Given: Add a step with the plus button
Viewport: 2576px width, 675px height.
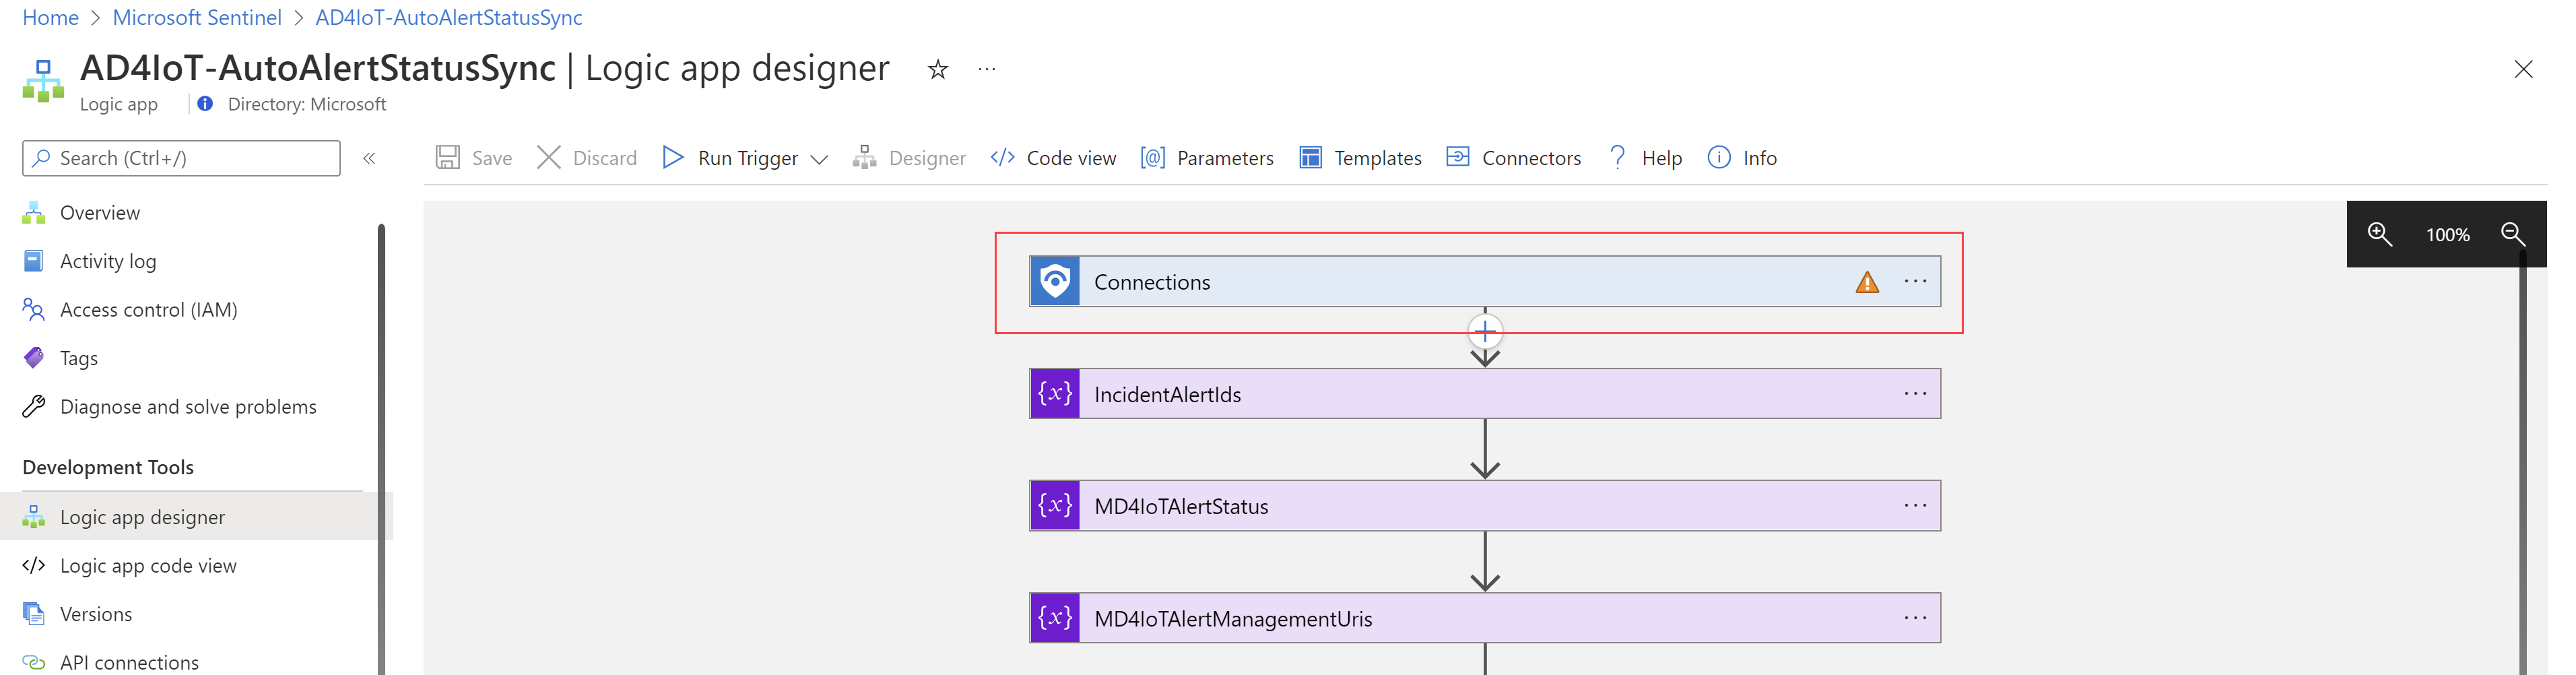Looking at the screenshot, I should 1485,331.
